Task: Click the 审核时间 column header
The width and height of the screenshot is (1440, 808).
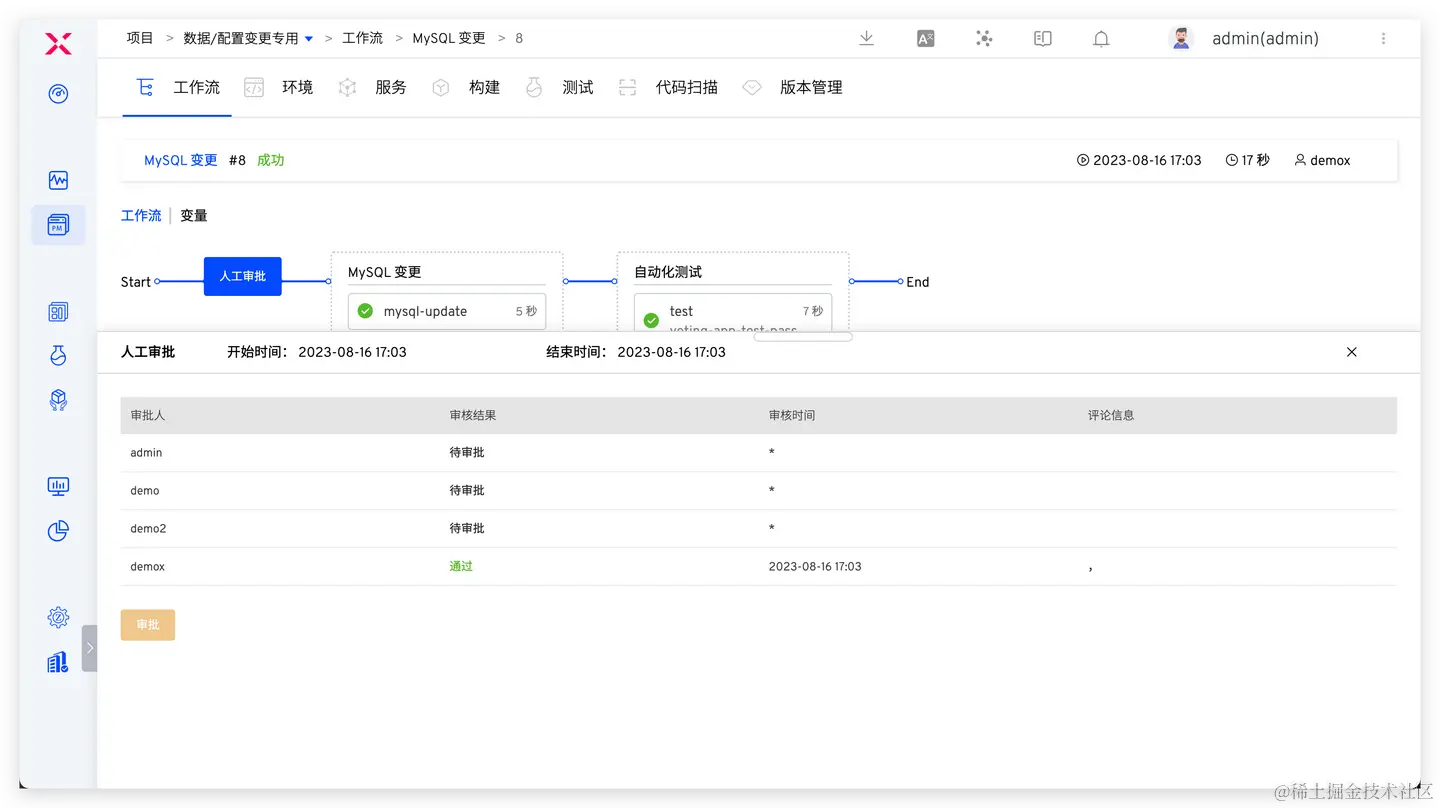Action: (792, 415)
